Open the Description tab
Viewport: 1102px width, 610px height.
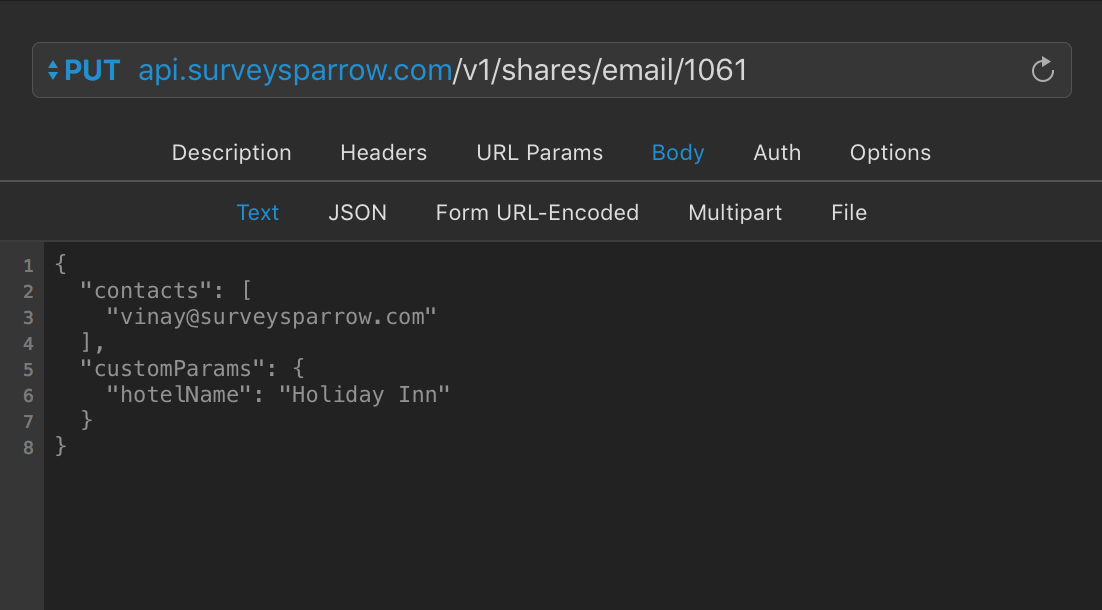click(231, 153)
